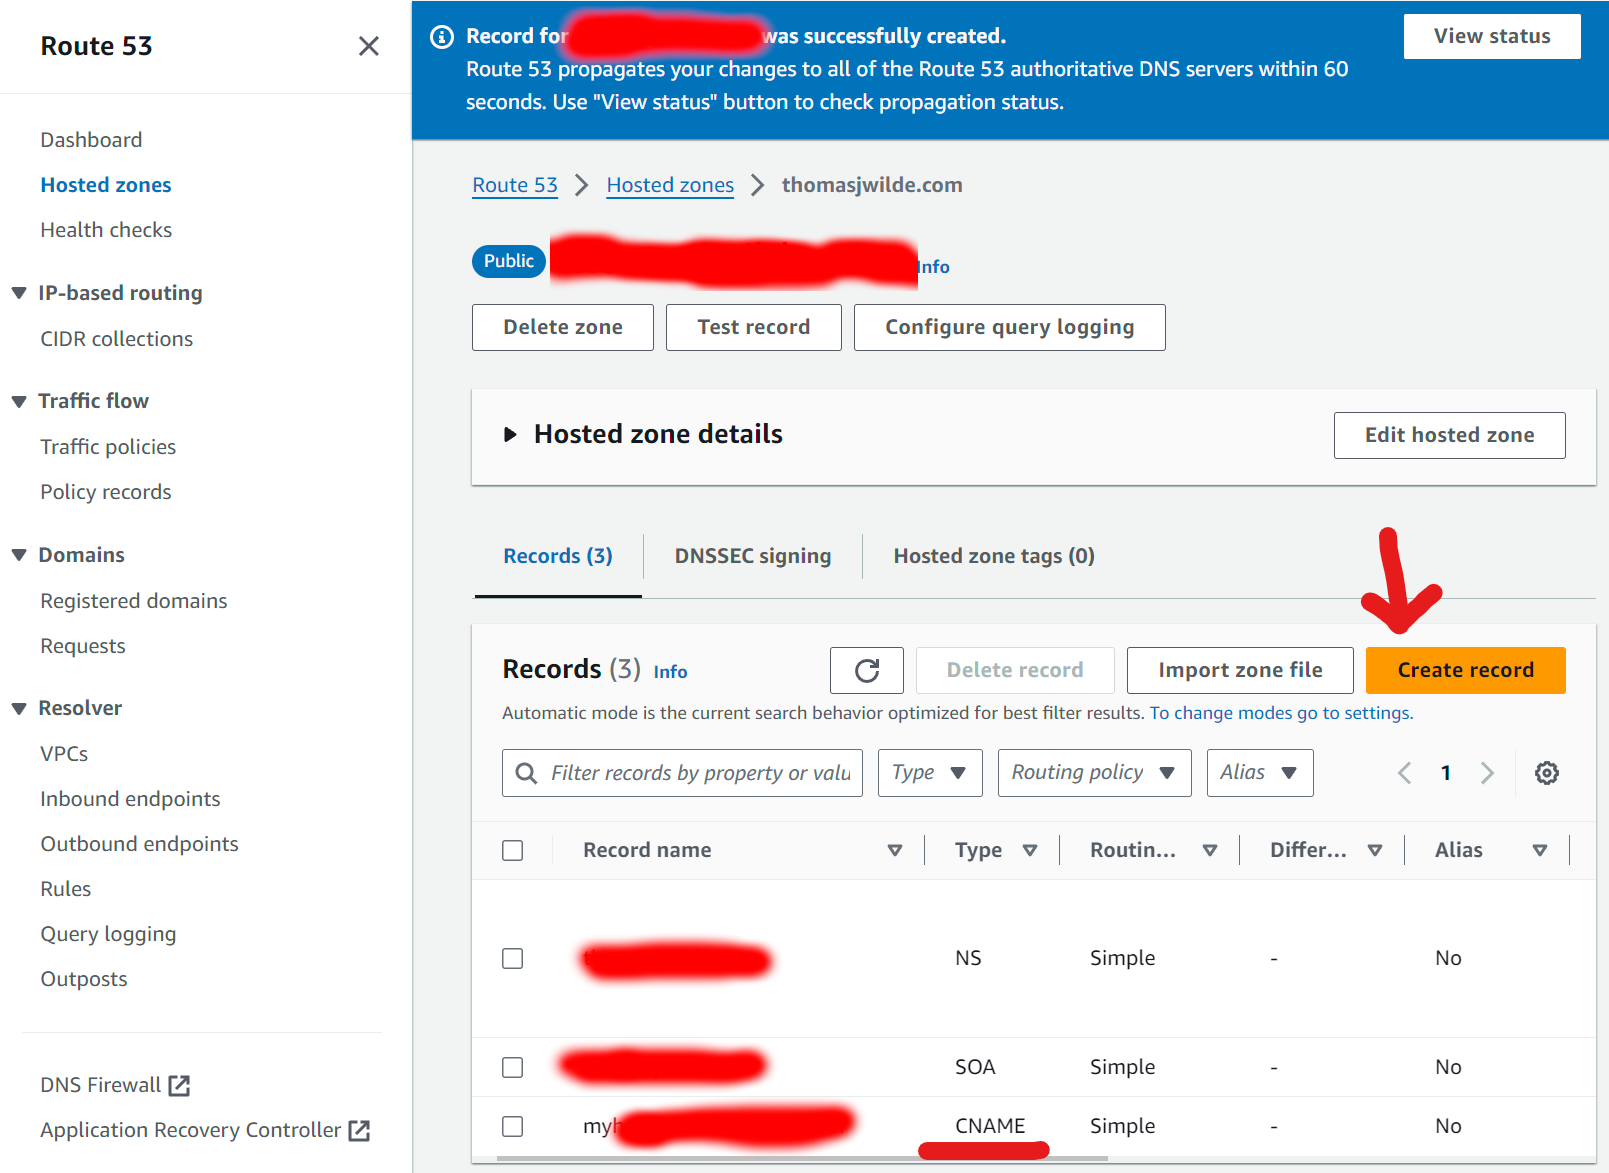Toggle the select-all records checkbox
This screenshot has width=1609, height=1173.
point(513,850)
